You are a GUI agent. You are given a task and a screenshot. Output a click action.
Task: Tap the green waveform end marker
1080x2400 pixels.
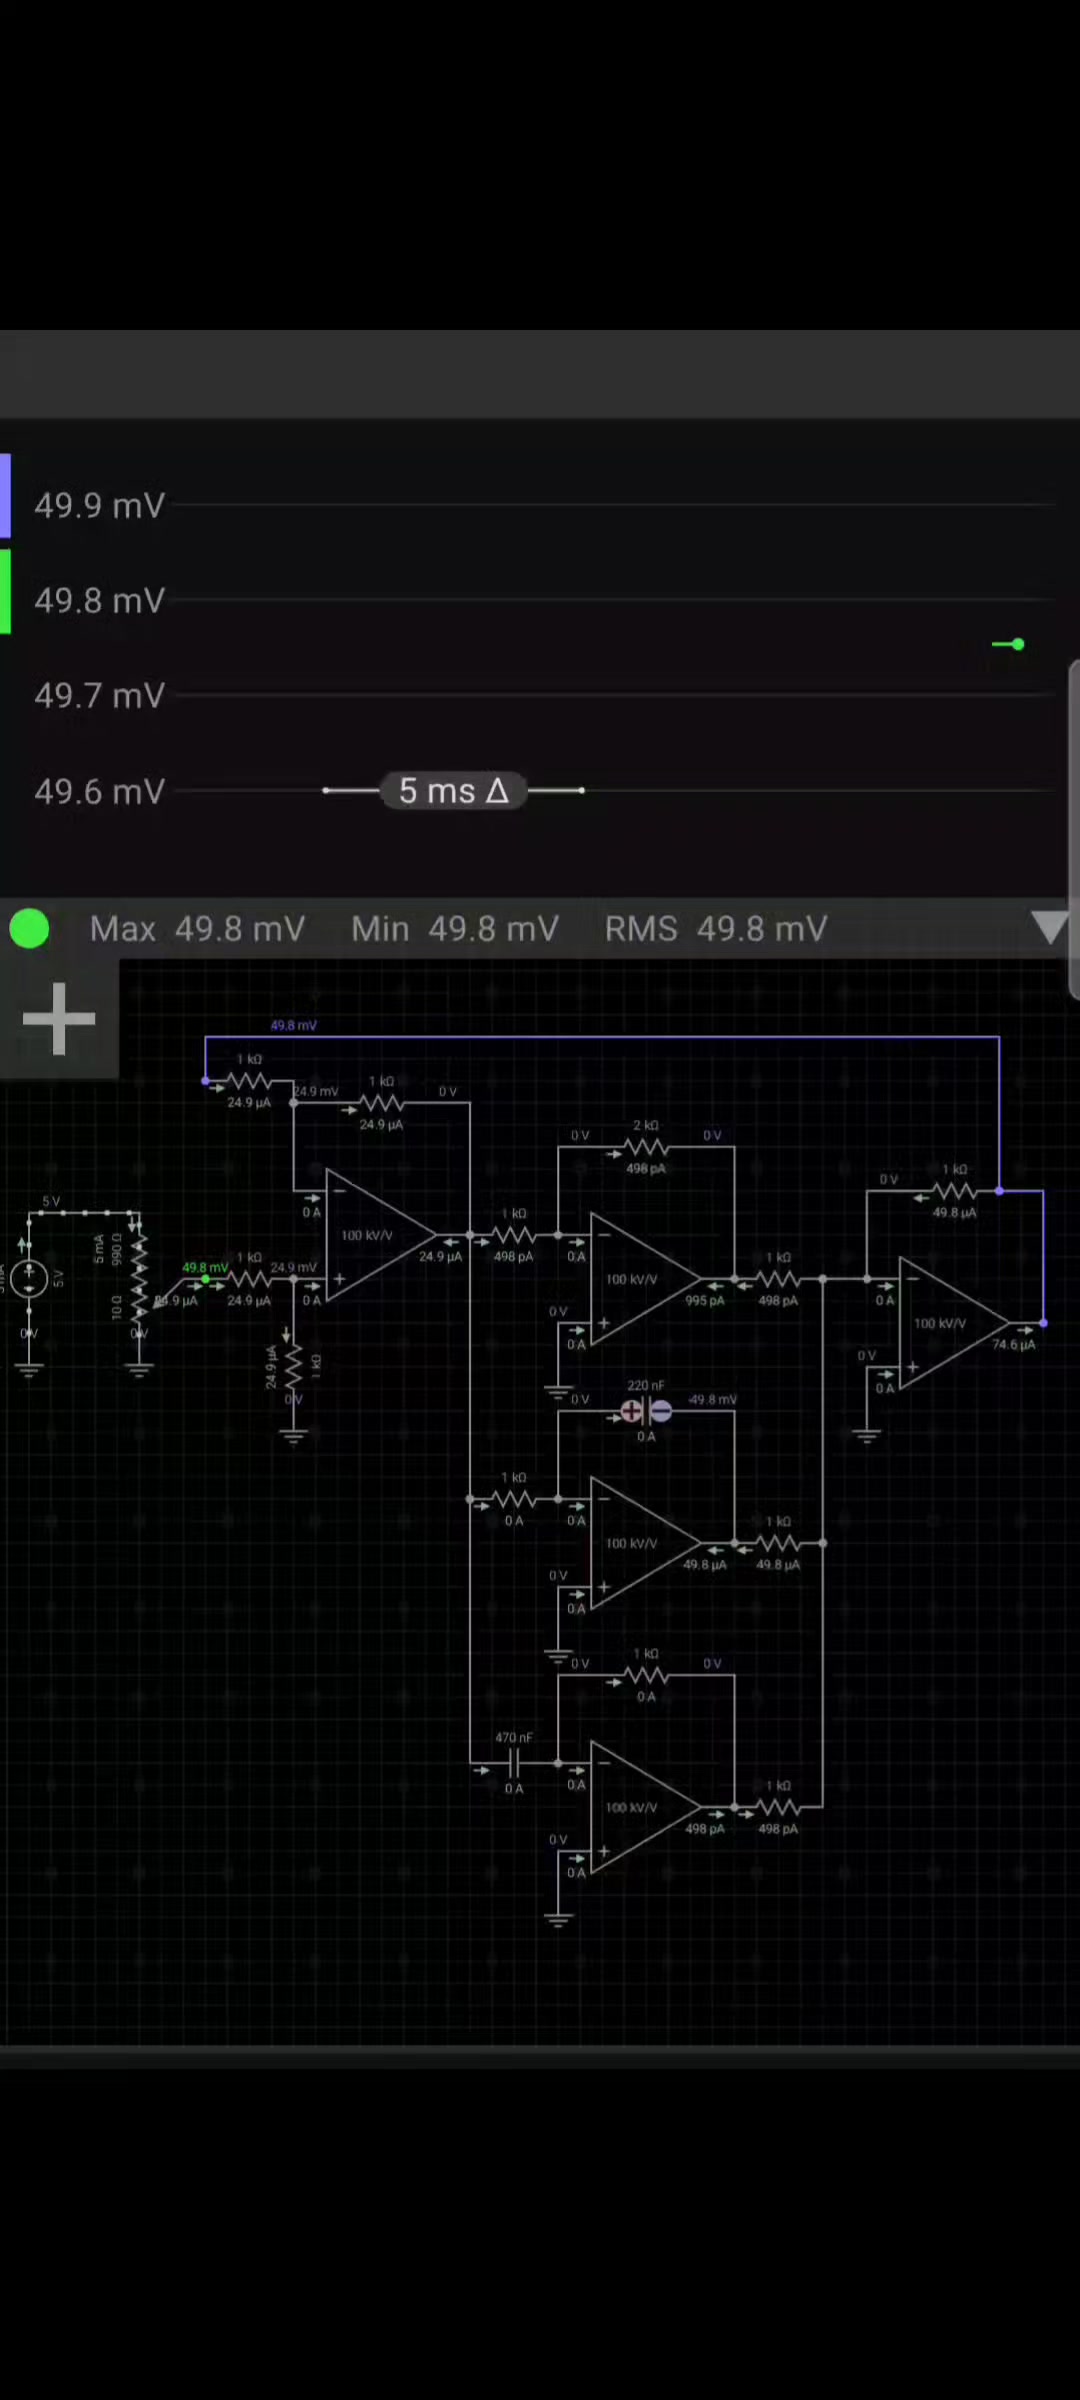1017,644
